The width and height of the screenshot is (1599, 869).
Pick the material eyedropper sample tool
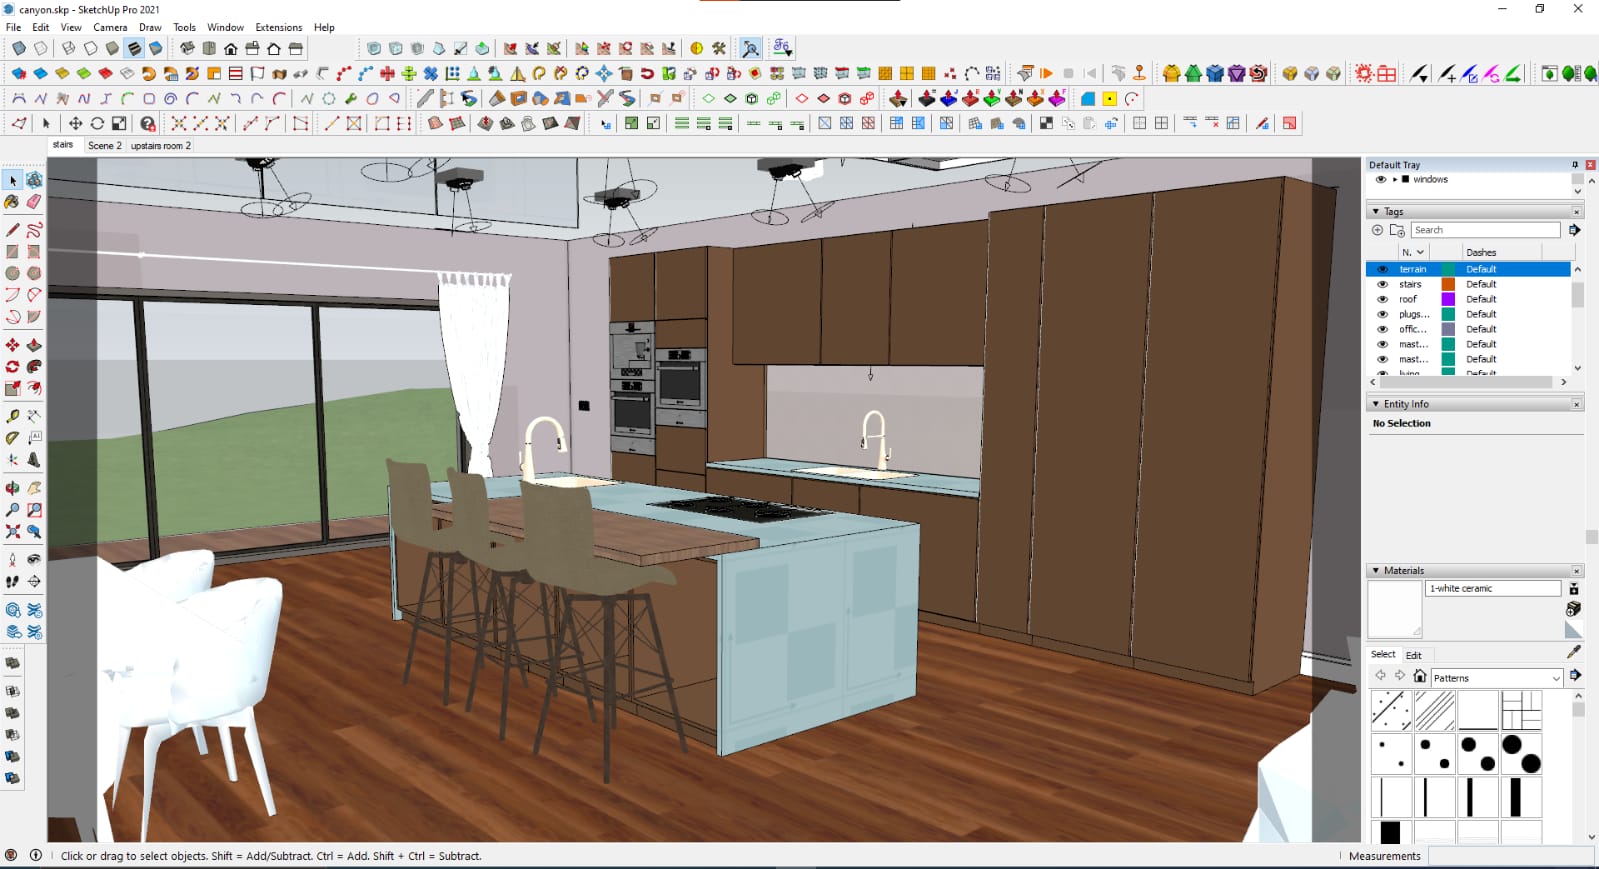(x=1573, y=652)
